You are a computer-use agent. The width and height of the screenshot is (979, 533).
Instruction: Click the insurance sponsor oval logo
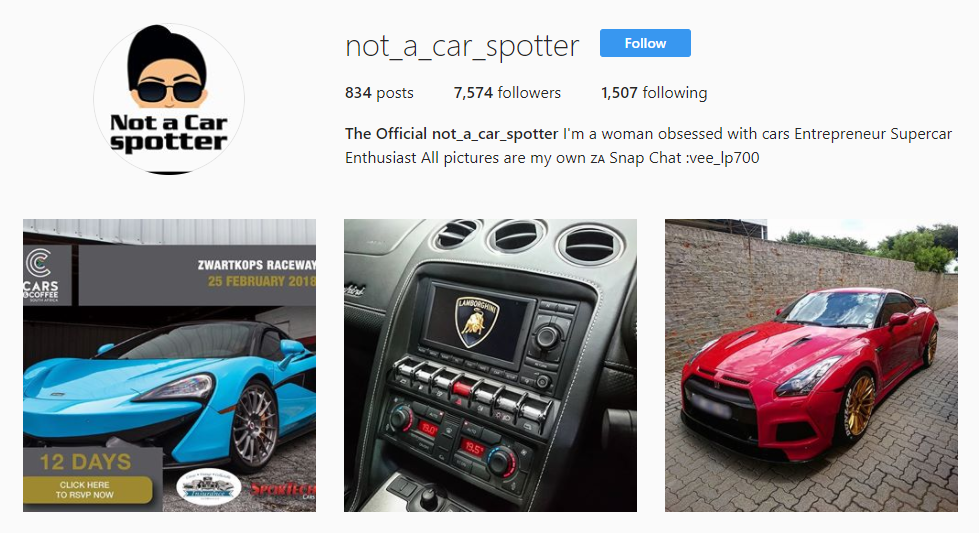pyautogui.click(x=209, y=486)
